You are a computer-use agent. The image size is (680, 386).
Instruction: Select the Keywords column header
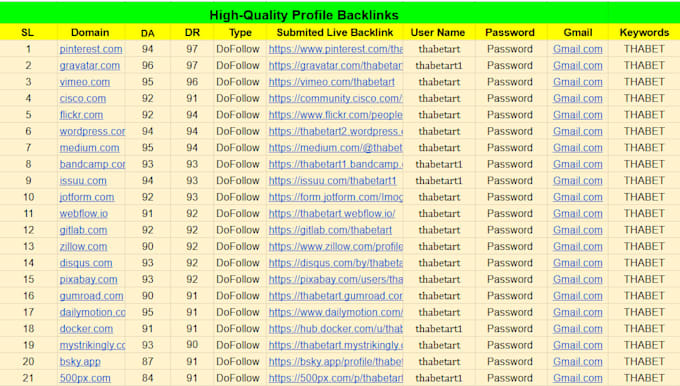tap(644, 33)
